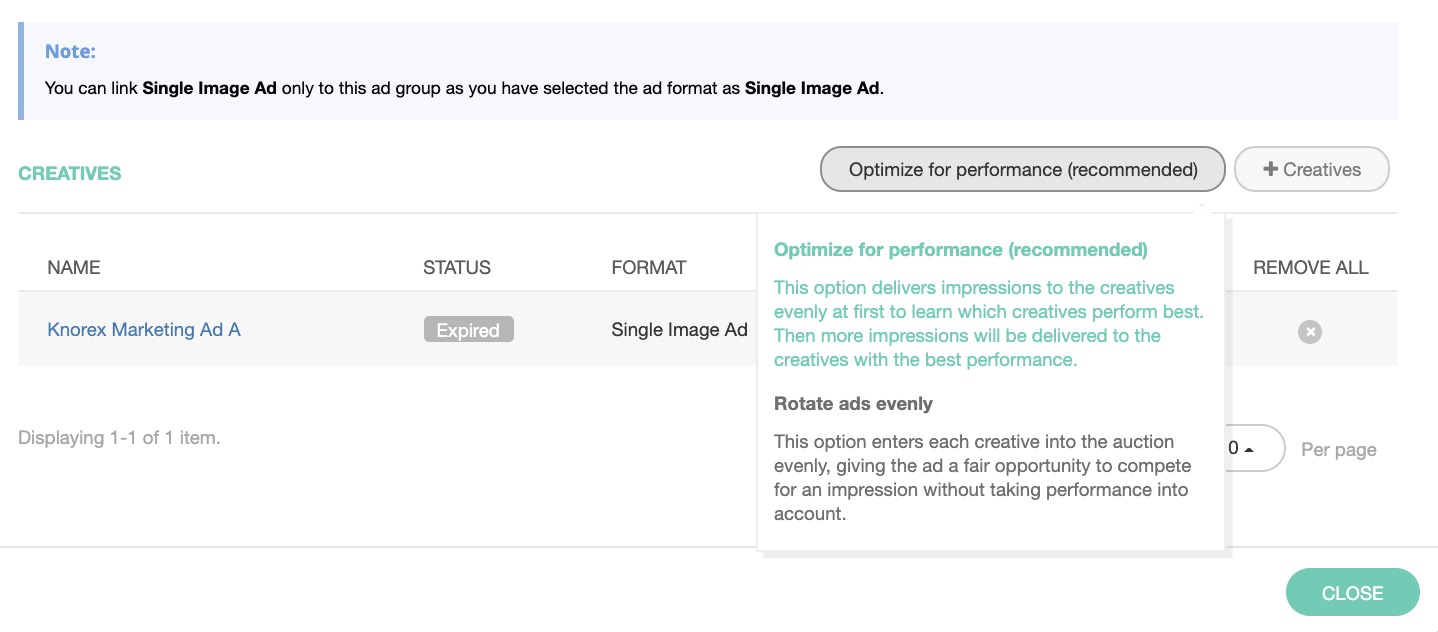Image resolution: width=1438 pixels, height=632 pixels.
Task: Click the Displaying 1-1 of 1 item text
Action: (119, 437)
